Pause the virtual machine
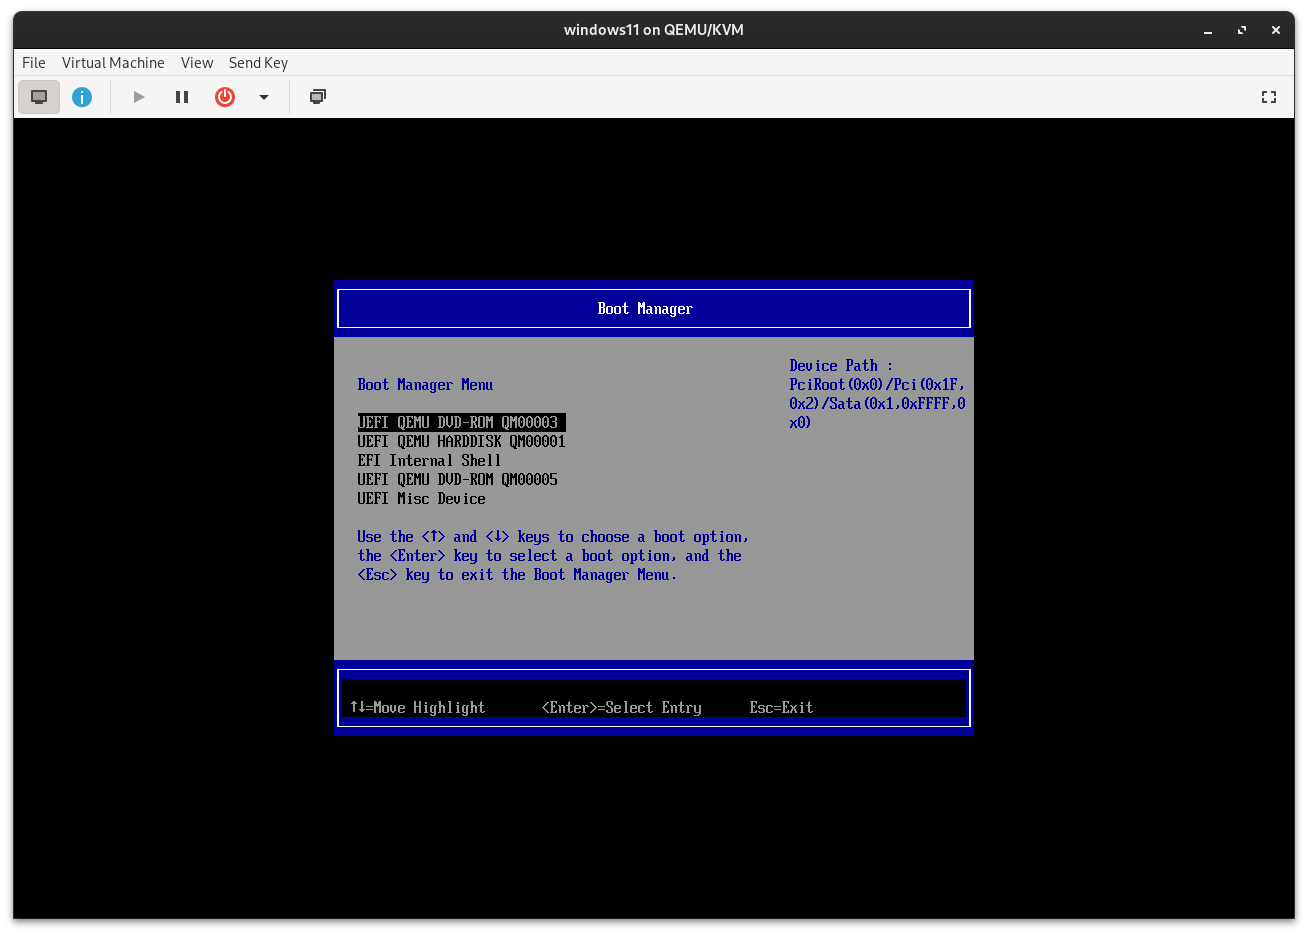The height and width of the screenshot is (935, 1308). (x=182, y=97)
